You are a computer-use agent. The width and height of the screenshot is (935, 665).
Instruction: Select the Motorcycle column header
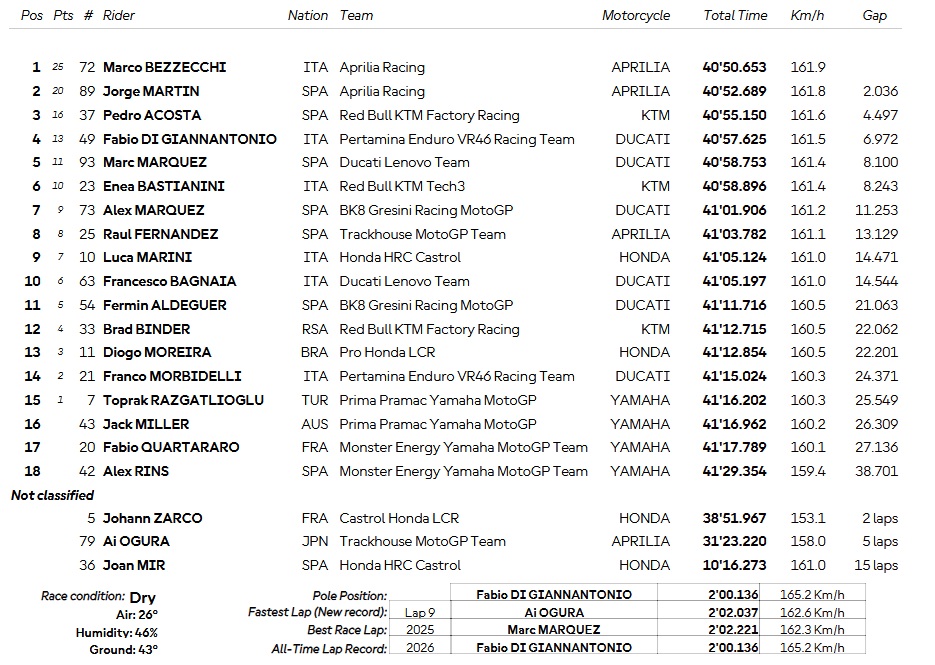pos(636,16)
